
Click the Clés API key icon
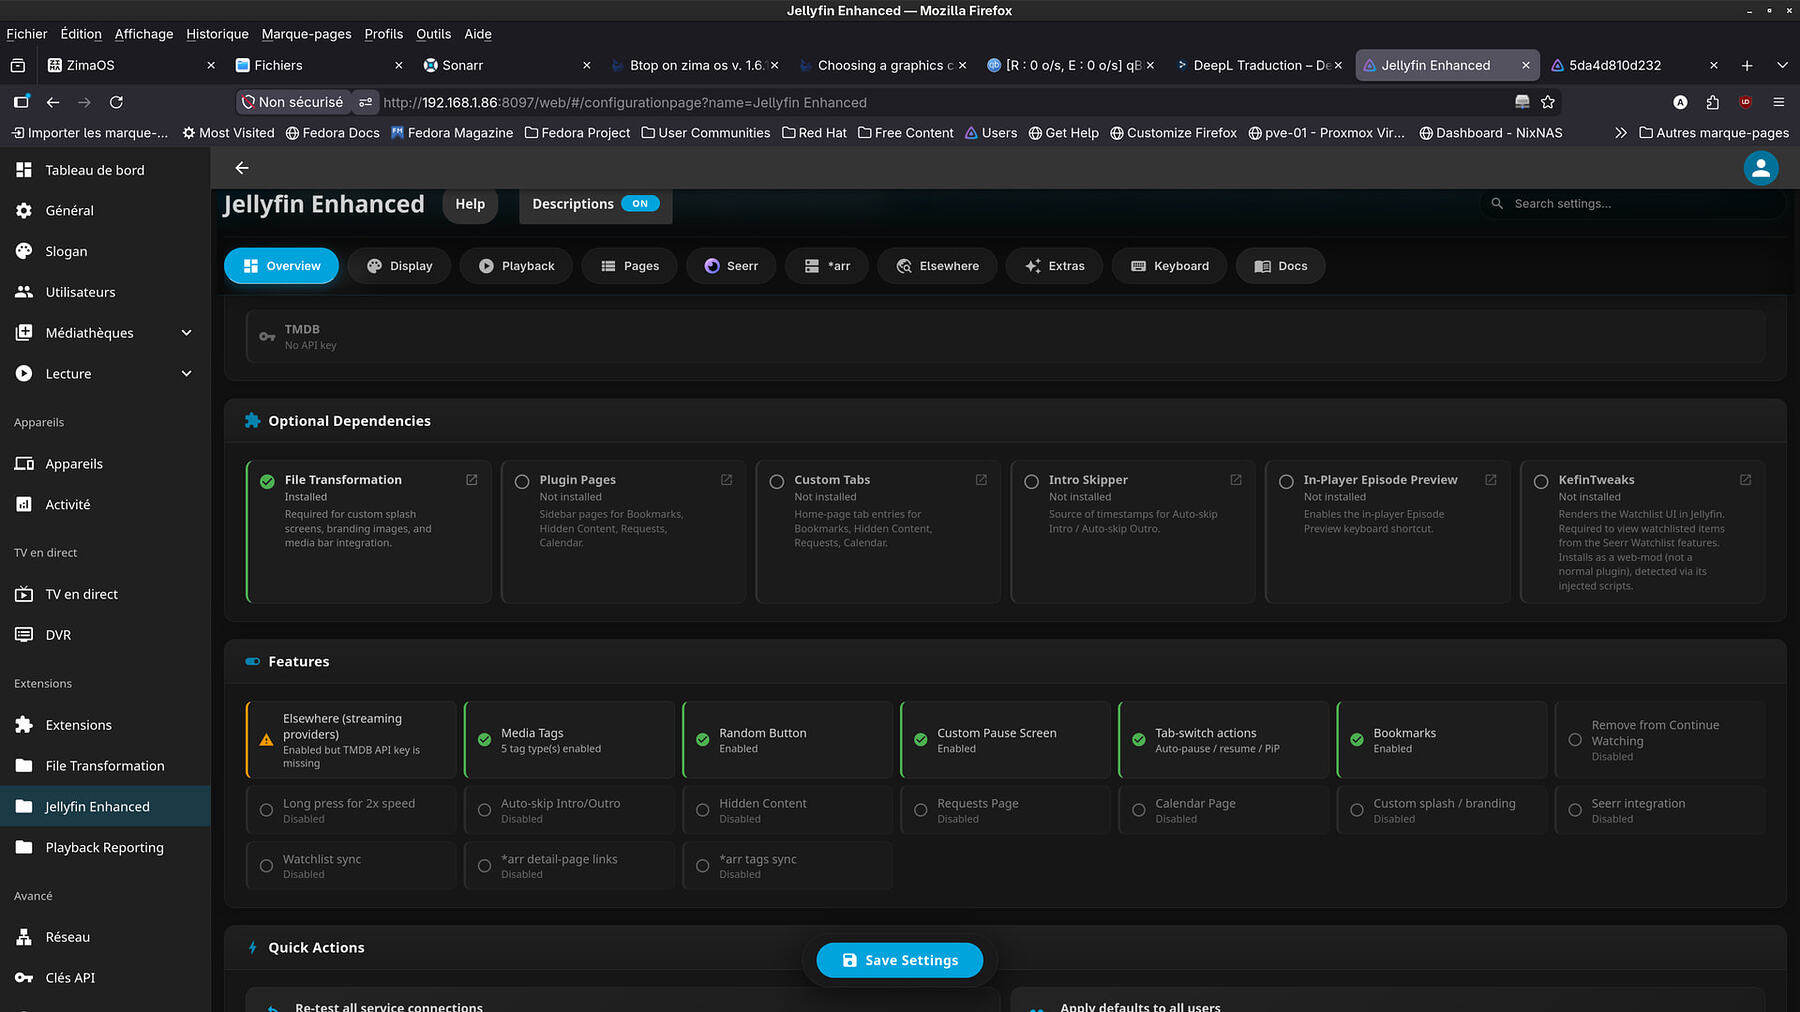click(24, 978)
